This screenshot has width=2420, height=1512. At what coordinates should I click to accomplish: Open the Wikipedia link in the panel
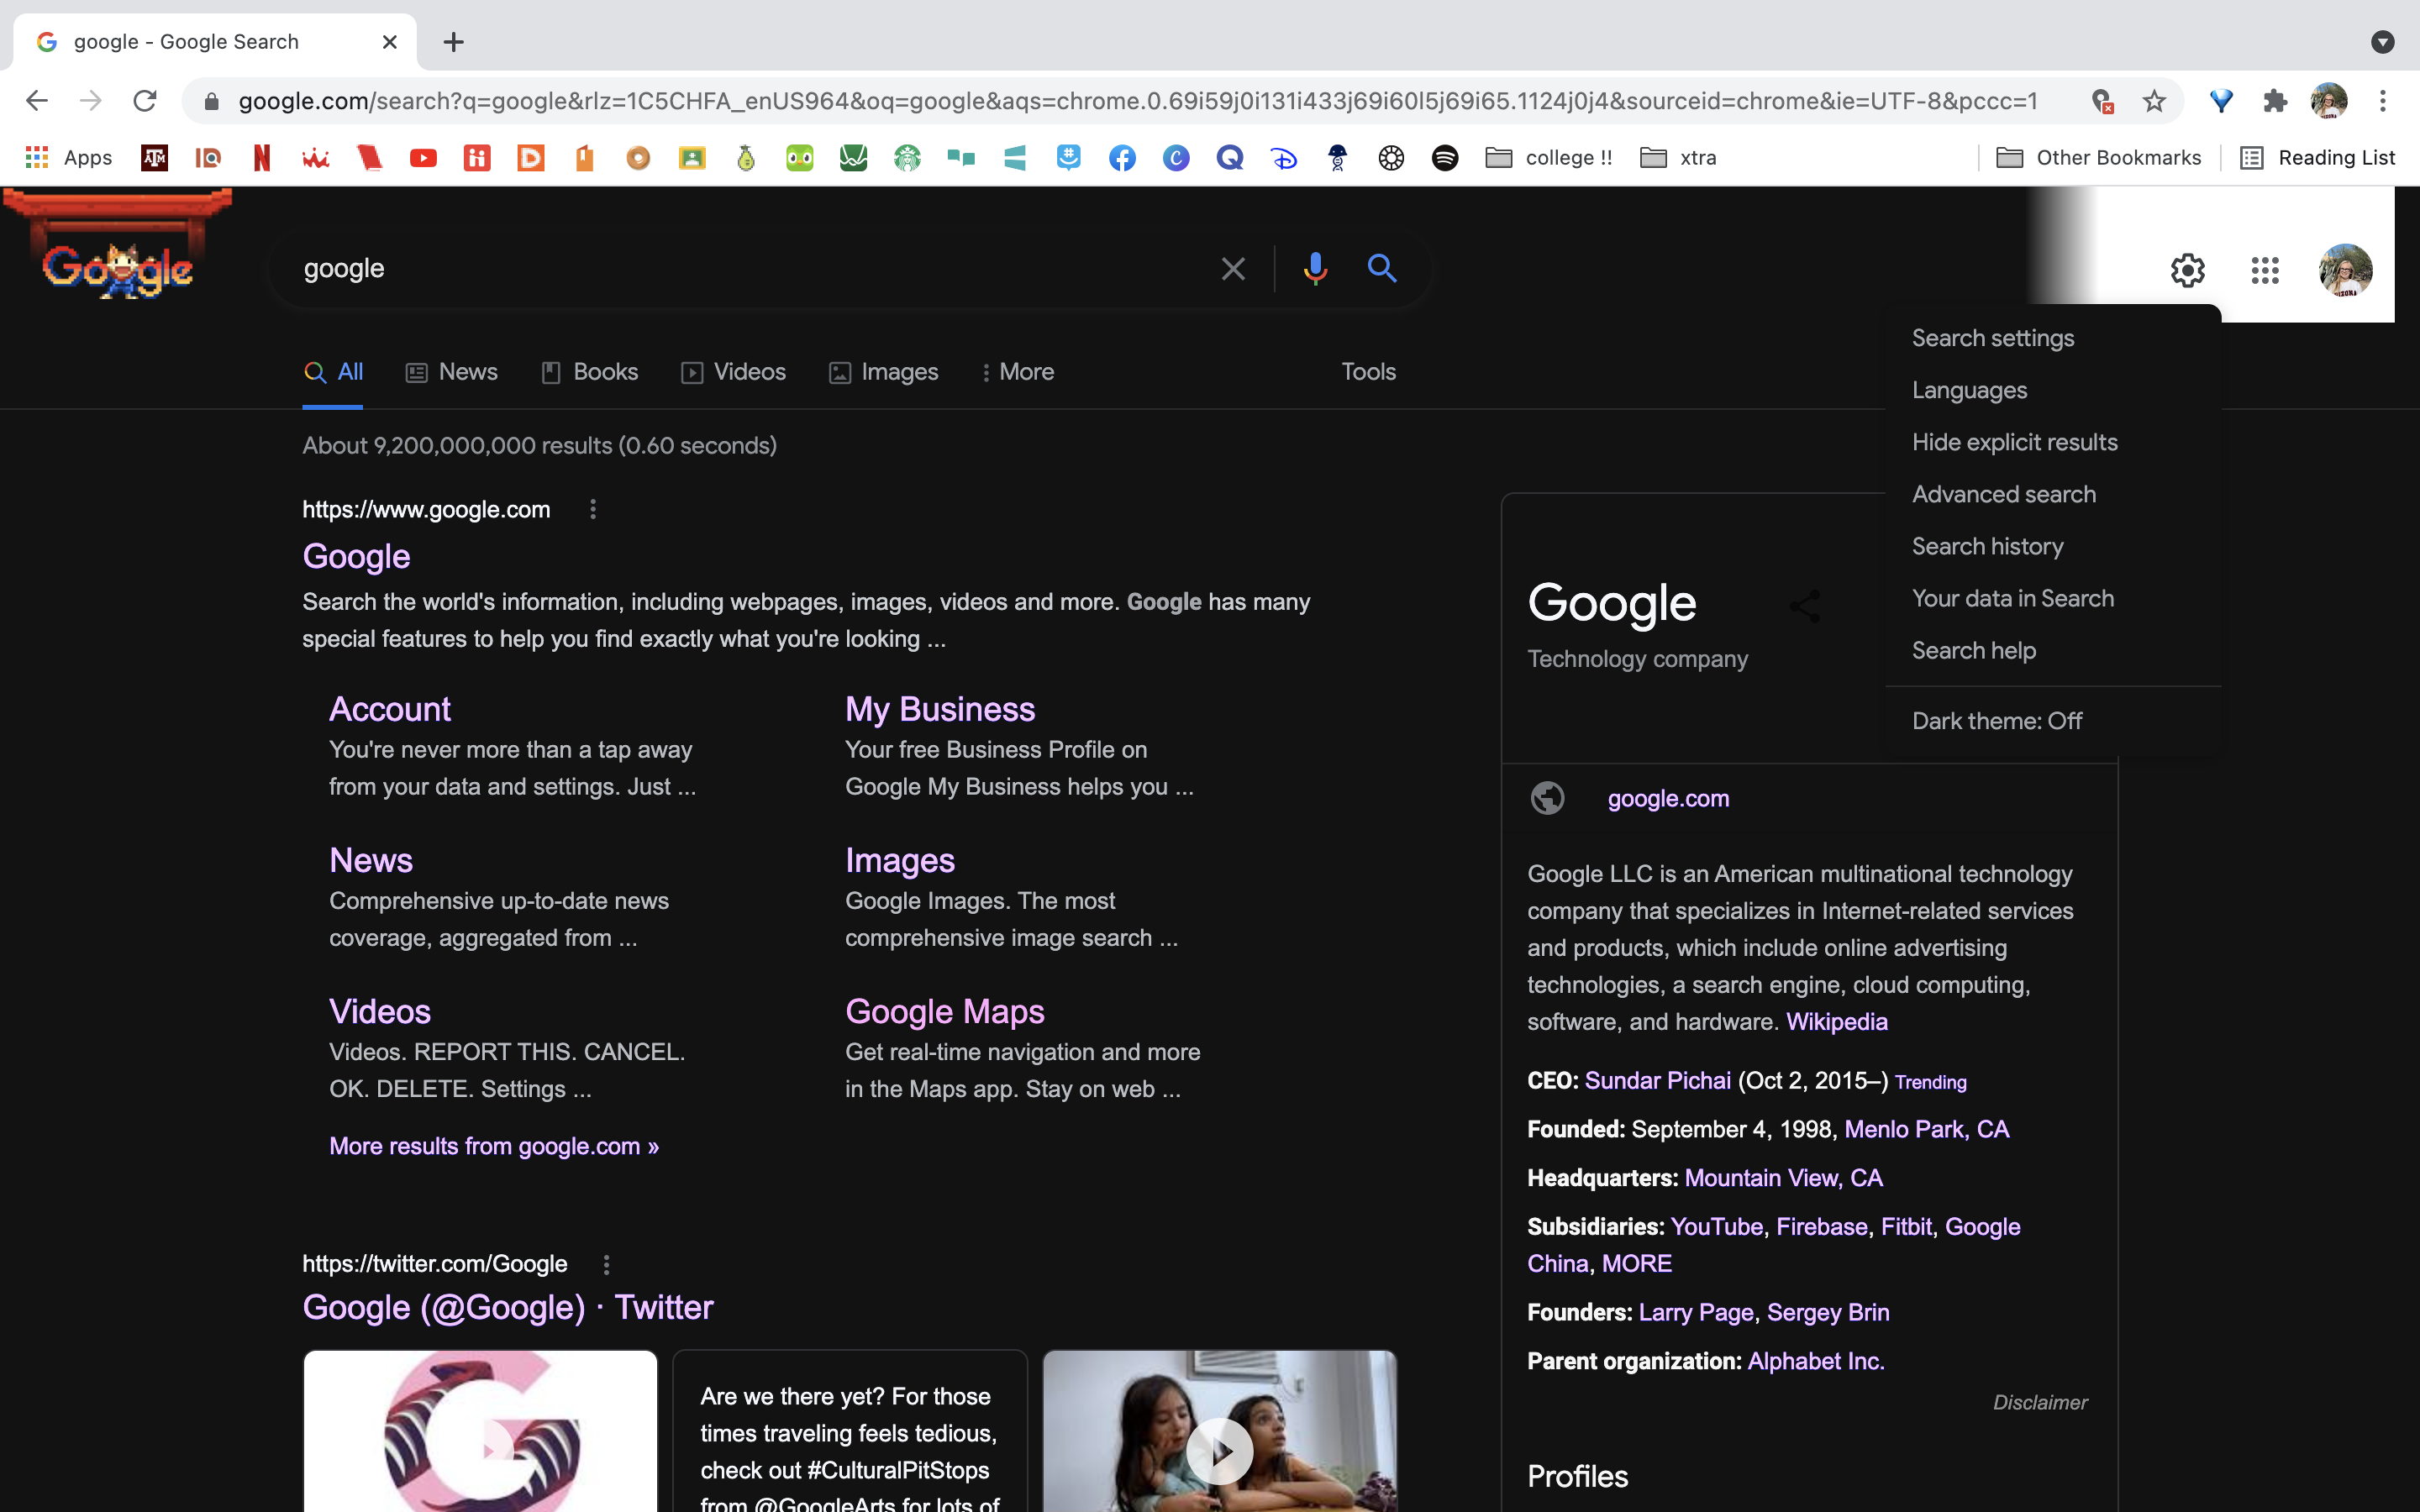pos(1836,1022)
